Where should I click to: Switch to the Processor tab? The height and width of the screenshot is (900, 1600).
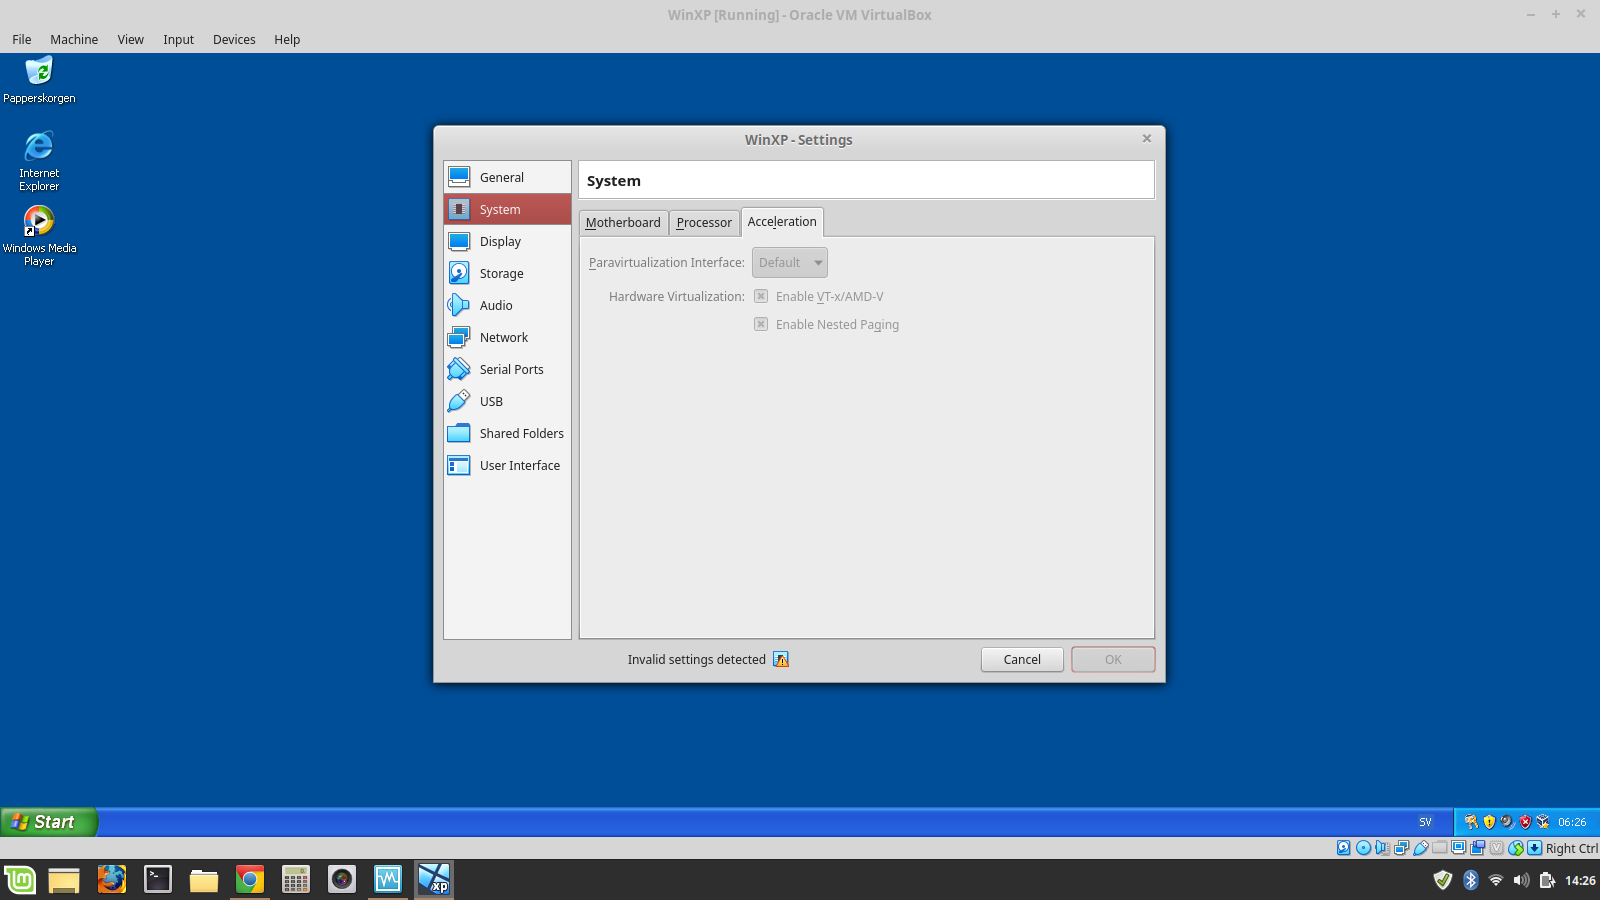(704, 222)
